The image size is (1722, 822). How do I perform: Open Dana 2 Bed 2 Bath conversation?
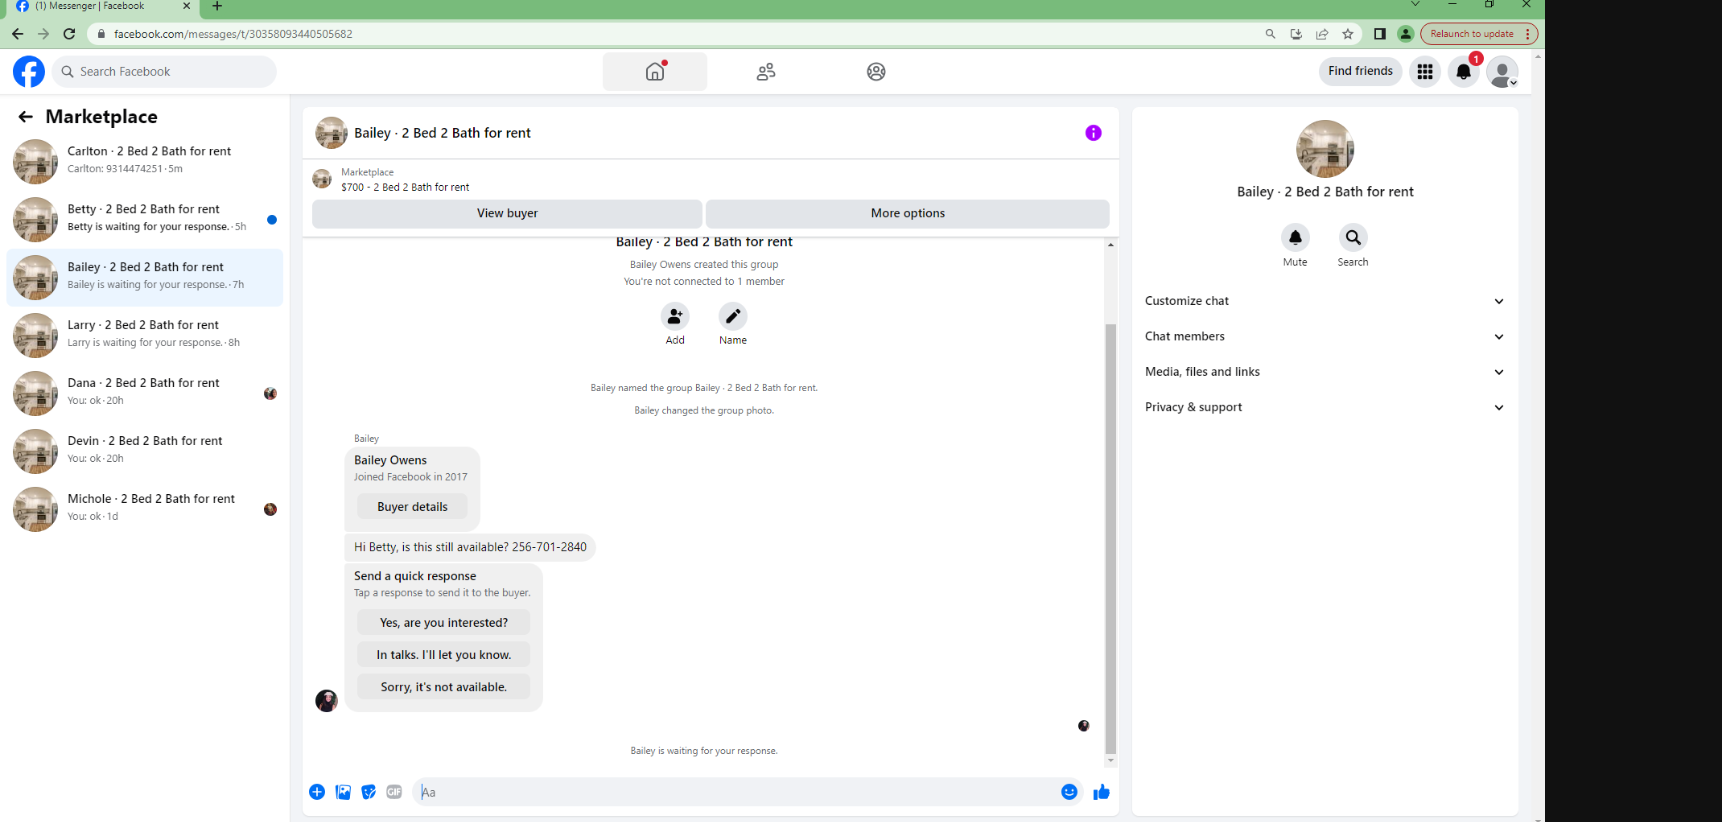tap(145, 393)
